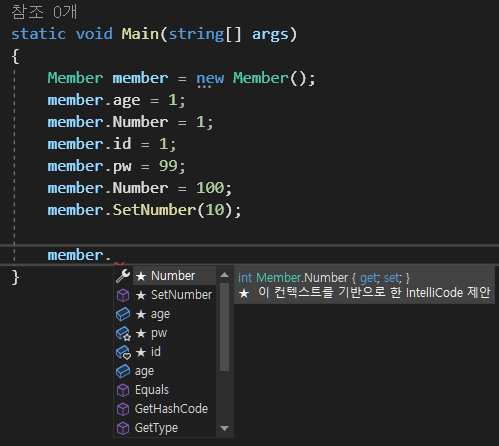
Task: Click the field icon beside id
Action: pyautogui.click(x=123, y=352)
